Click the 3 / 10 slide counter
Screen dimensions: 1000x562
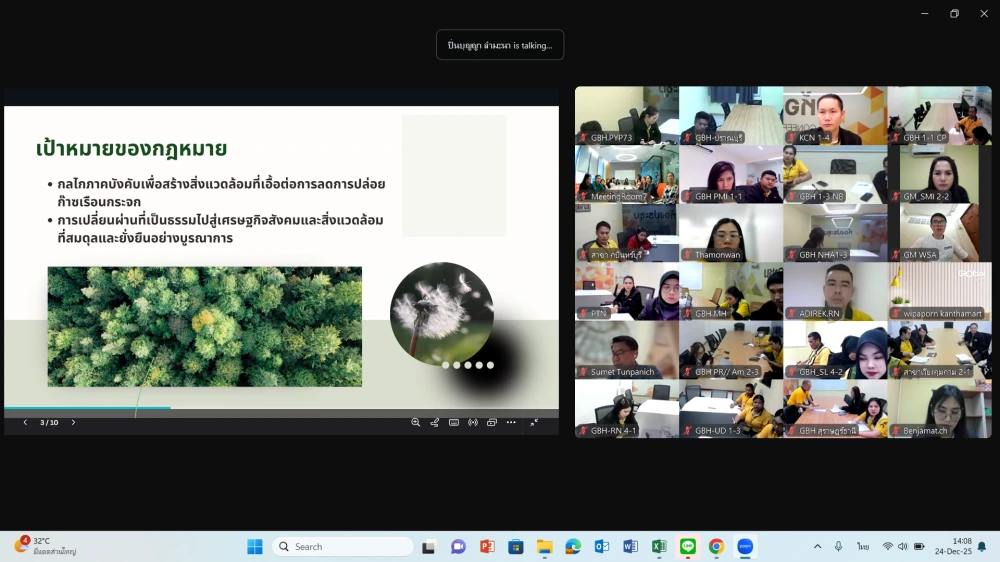coord(49,422)
